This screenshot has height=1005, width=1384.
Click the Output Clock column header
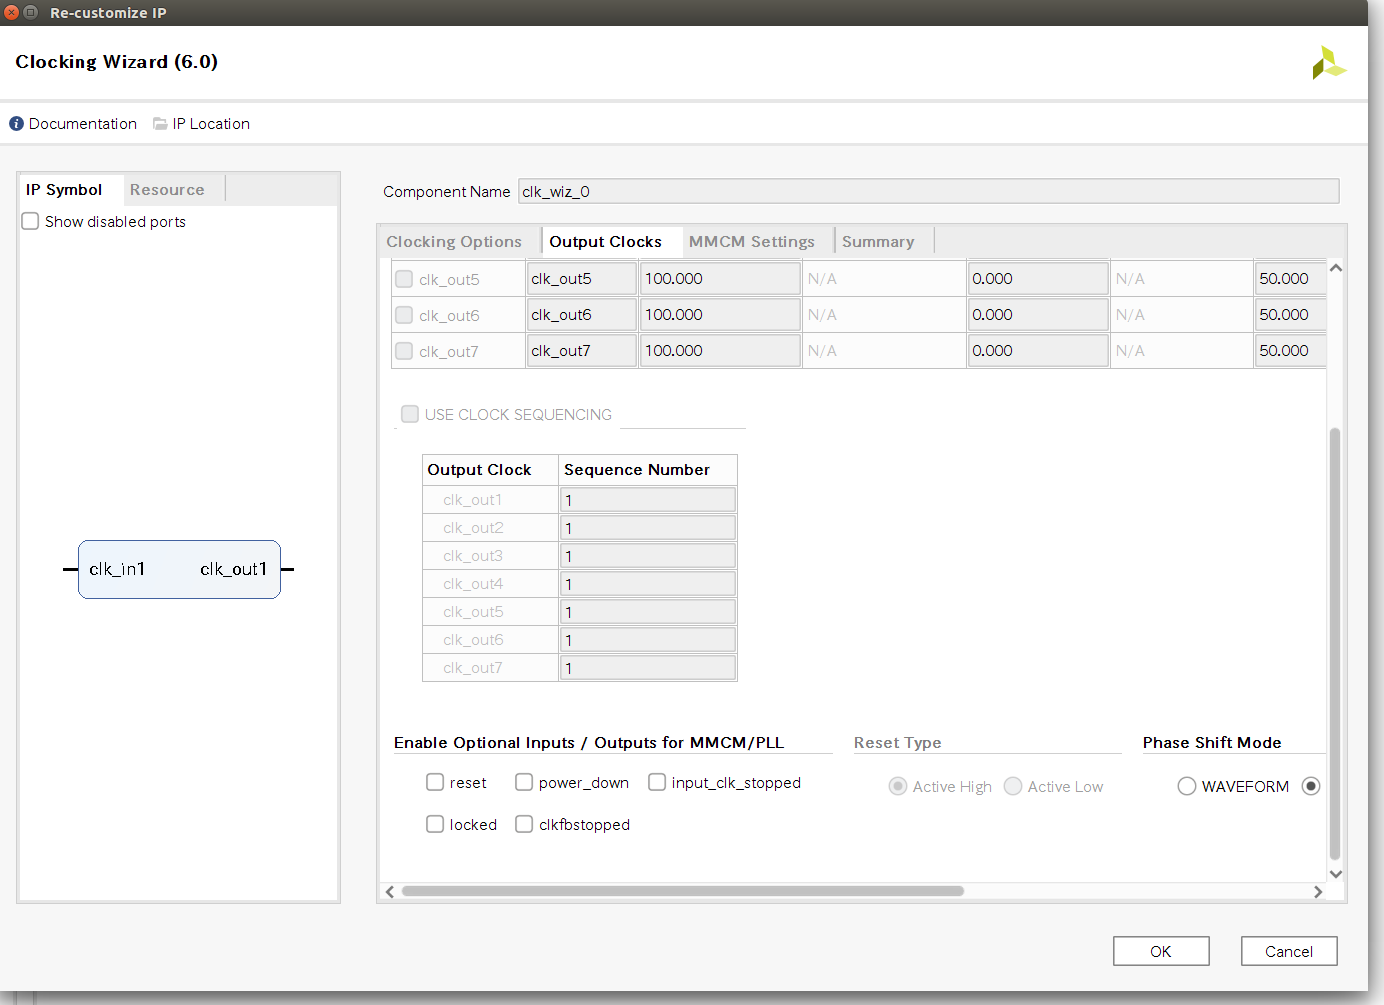[x=490, y=470]
